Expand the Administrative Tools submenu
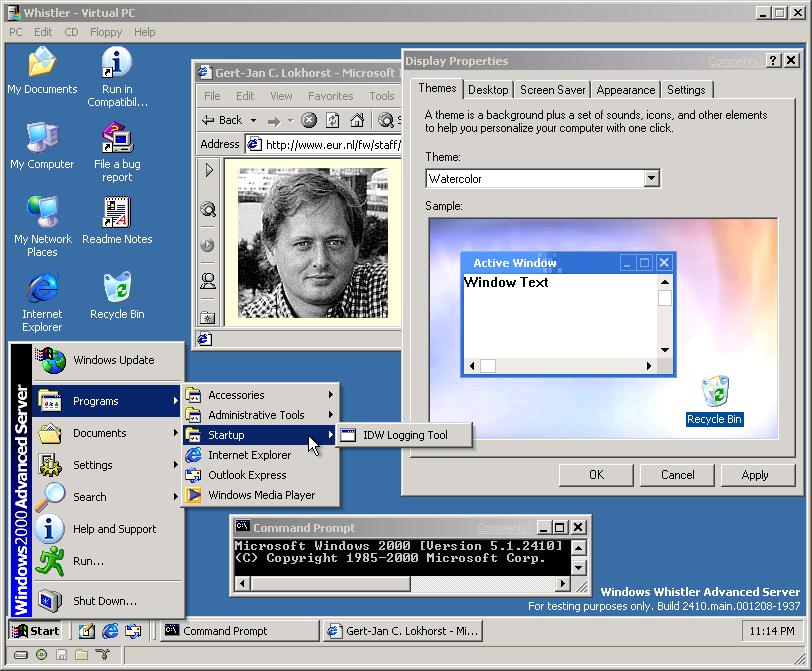 tap(261, 415)
